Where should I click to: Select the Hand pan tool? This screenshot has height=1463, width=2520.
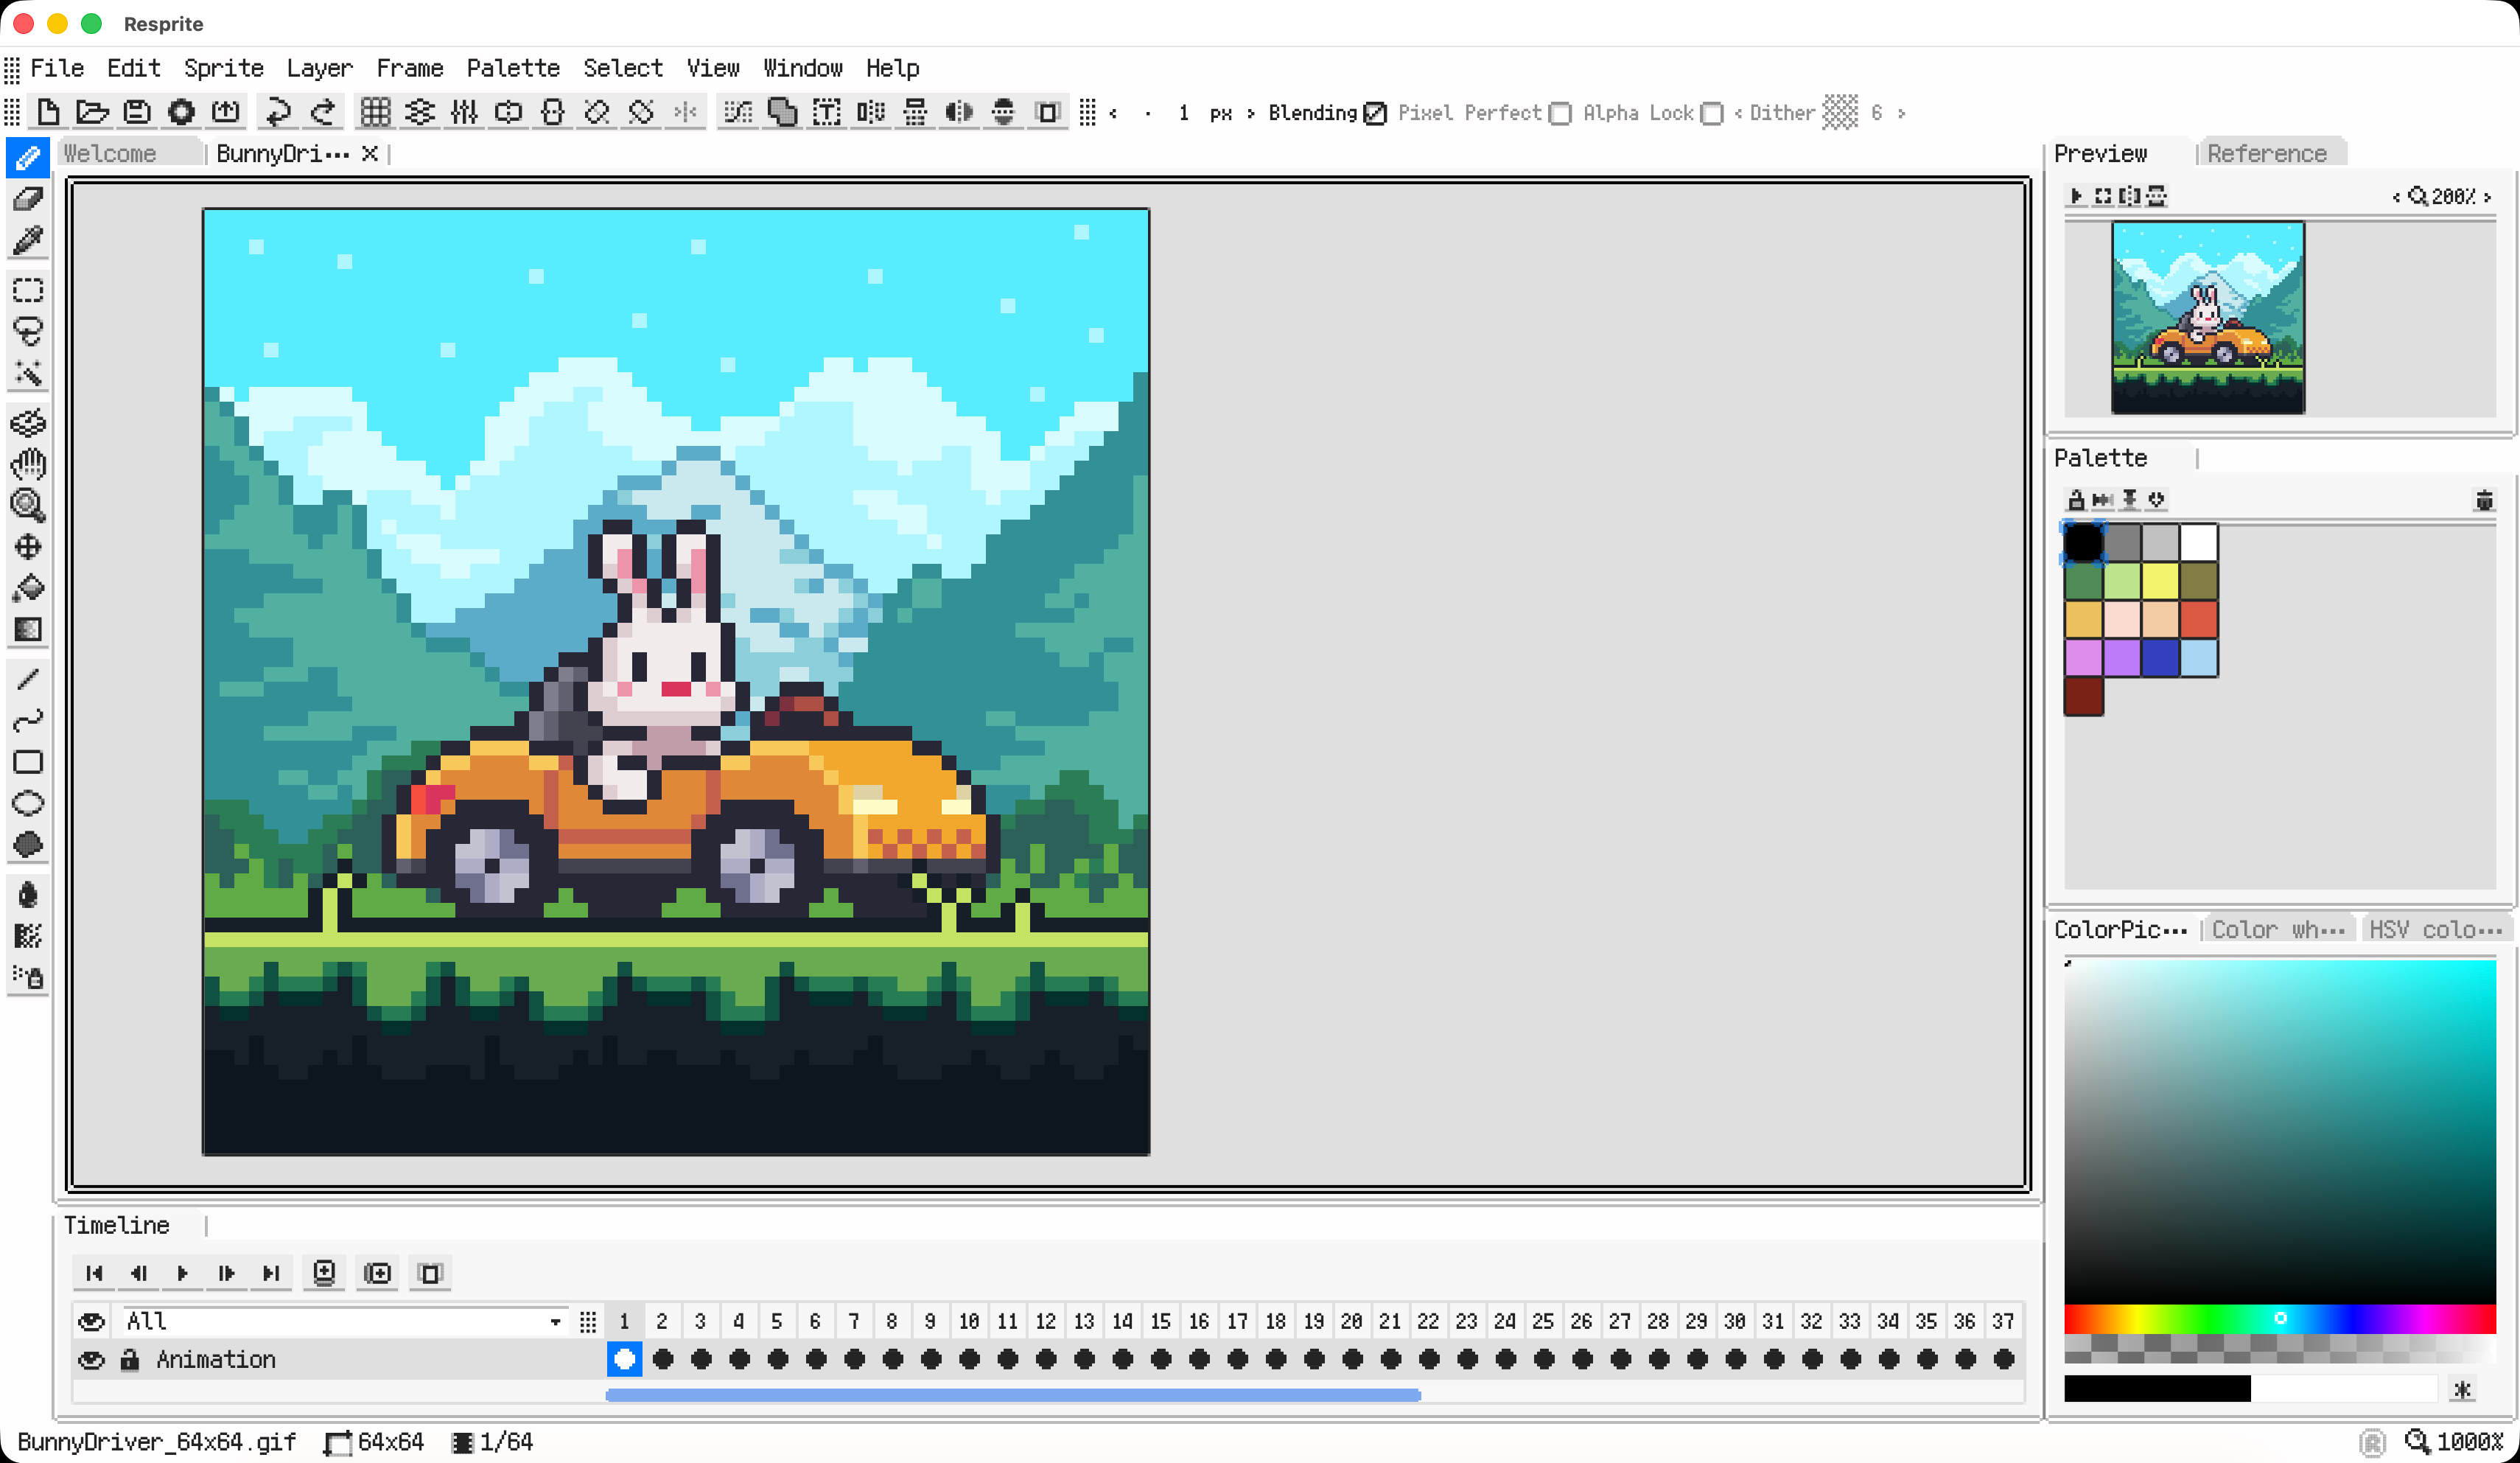[28, 464]
